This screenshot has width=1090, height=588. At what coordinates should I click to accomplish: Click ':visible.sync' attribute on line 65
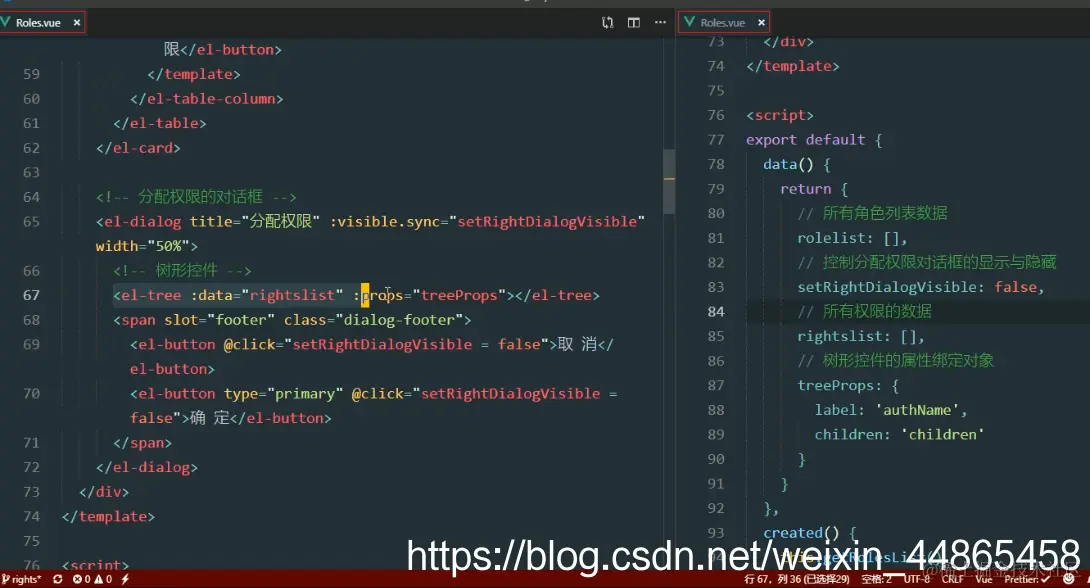[x=385, y=222]
